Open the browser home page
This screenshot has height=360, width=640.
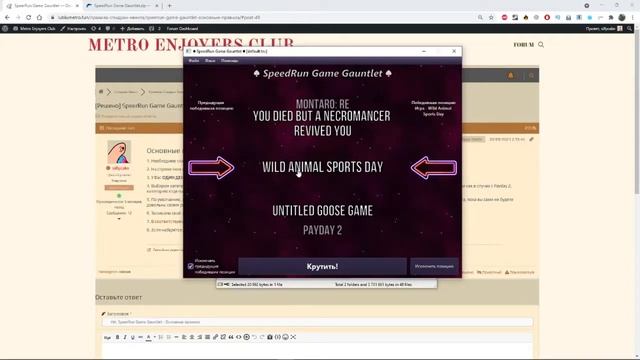click(39, 18)
